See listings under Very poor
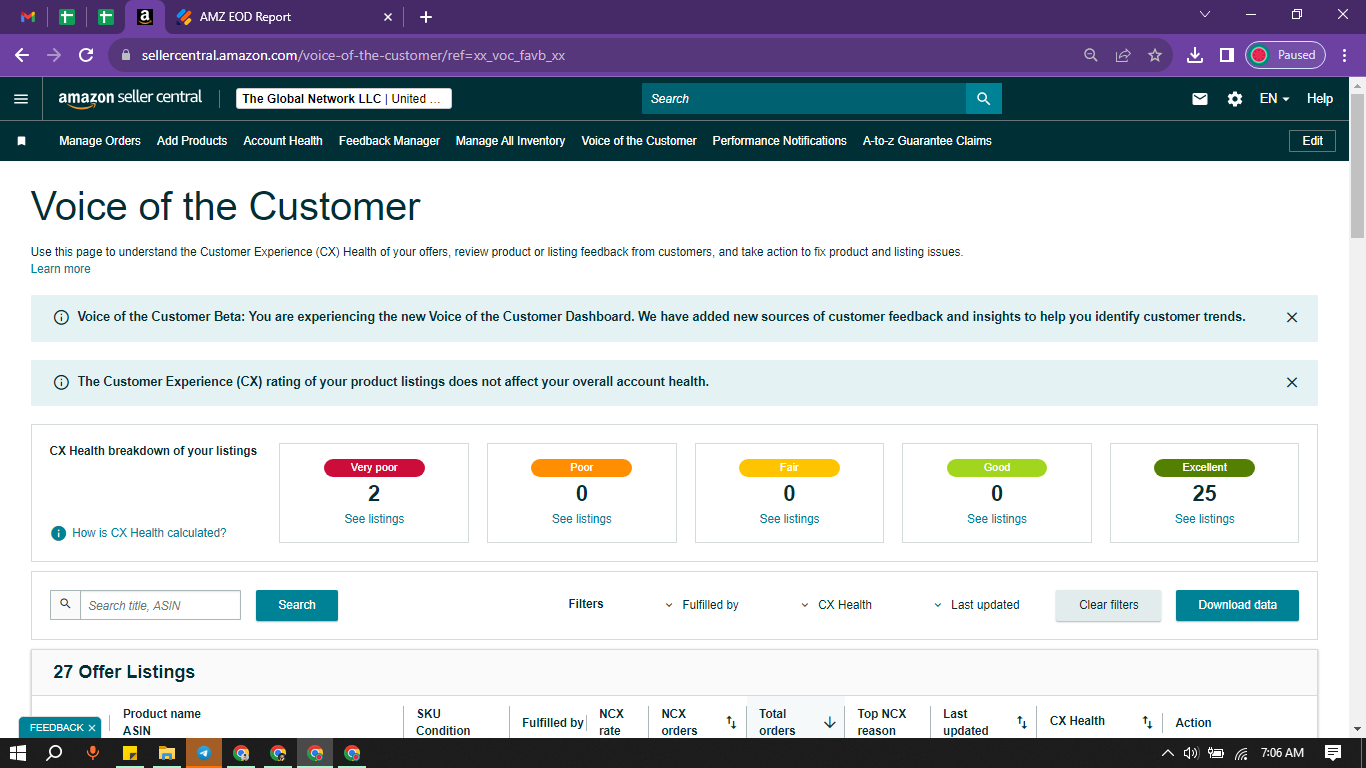Viewport: 1366px width, 768px height. tap(374, 519)
